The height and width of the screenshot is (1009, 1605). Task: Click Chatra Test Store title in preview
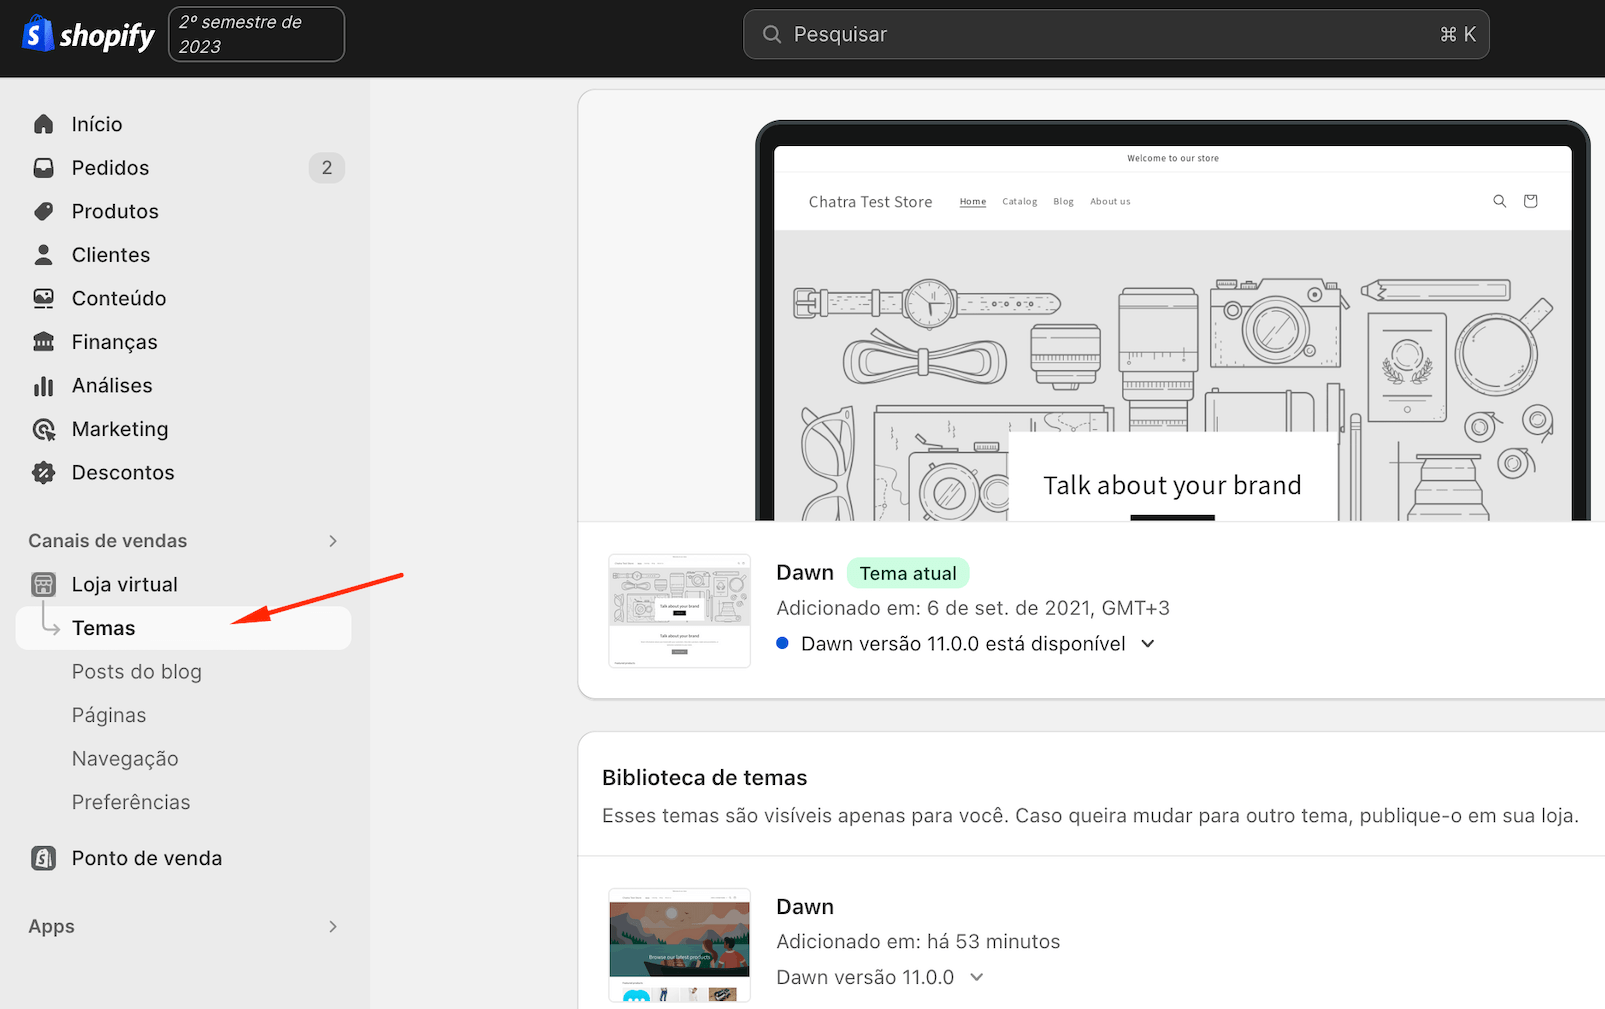(x=870, y=202)
